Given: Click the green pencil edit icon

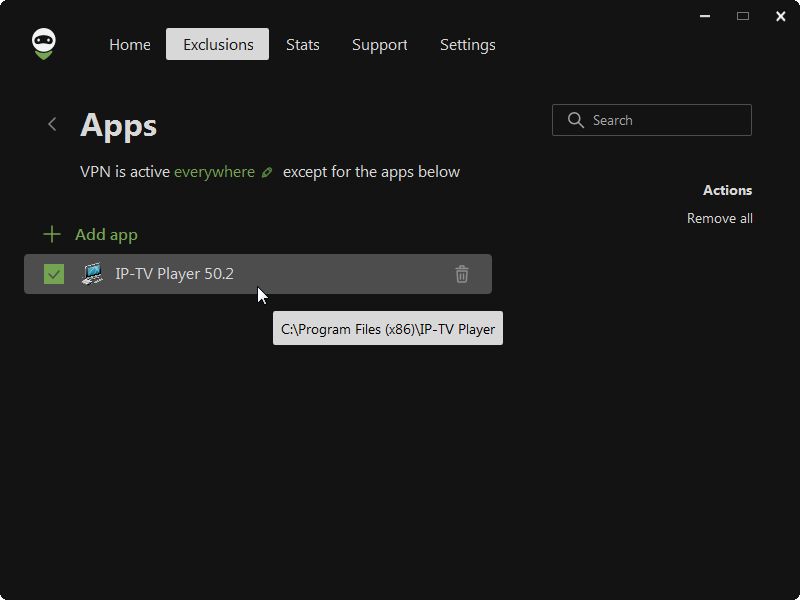Looking at the screenshot, I should tap(267, 172).
